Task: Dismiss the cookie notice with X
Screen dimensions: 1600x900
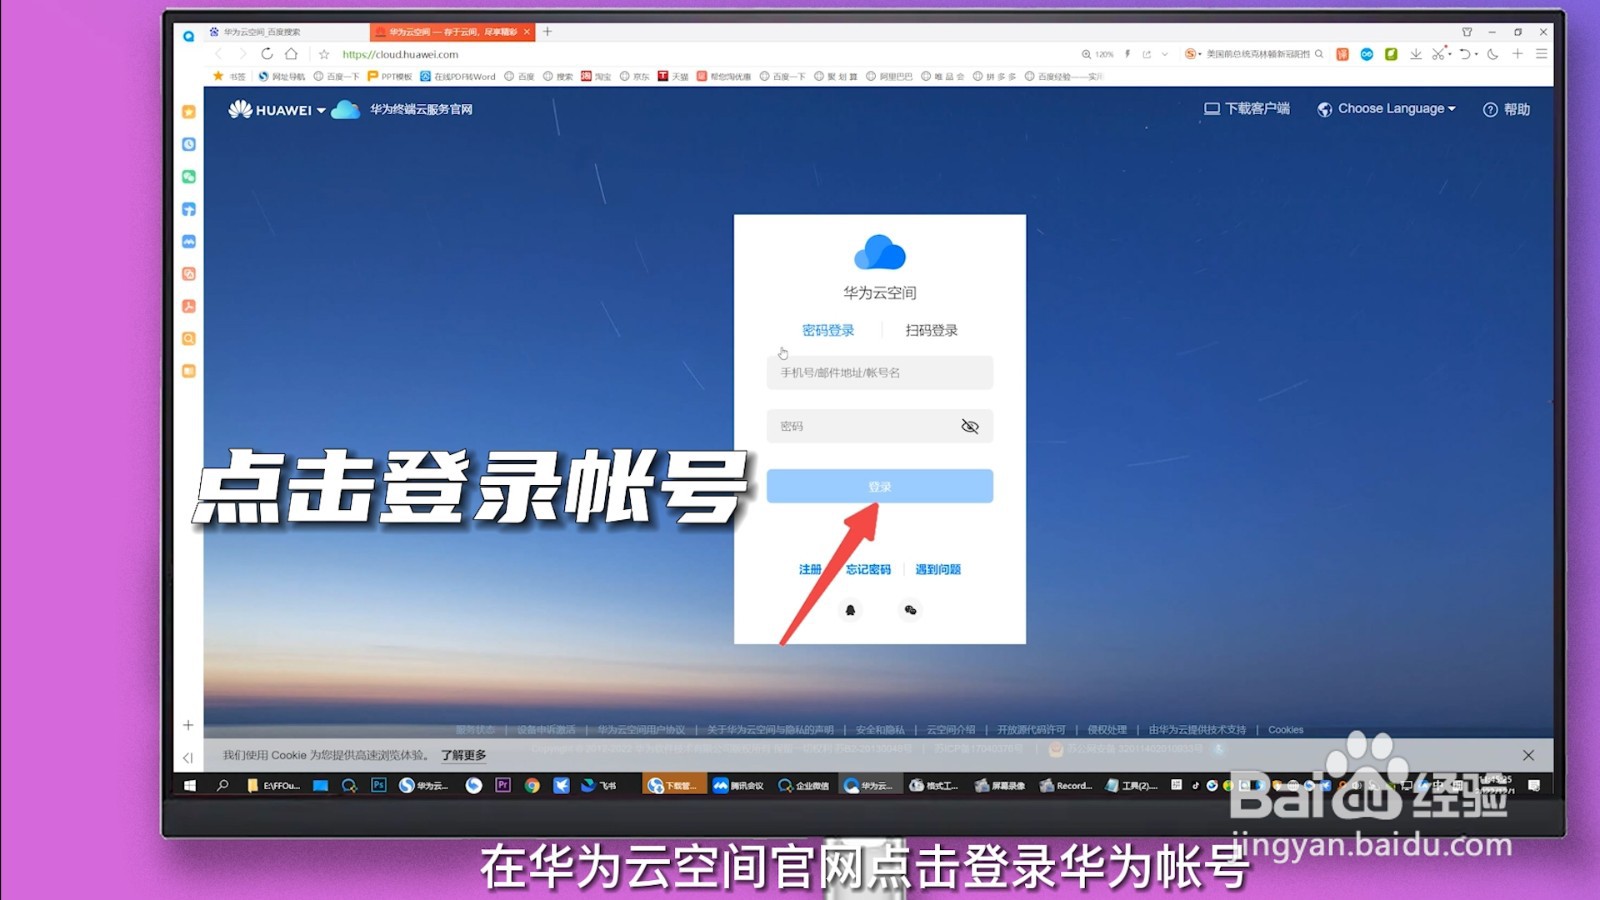Action: coord(1528,755)
